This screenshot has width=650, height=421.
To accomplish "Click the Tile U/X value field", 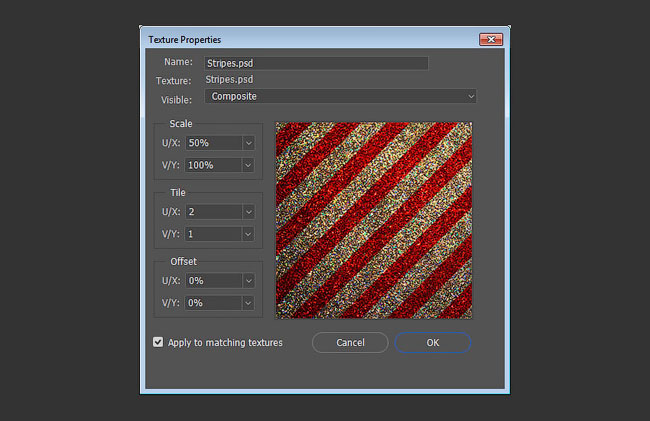I will click(214, 212).
